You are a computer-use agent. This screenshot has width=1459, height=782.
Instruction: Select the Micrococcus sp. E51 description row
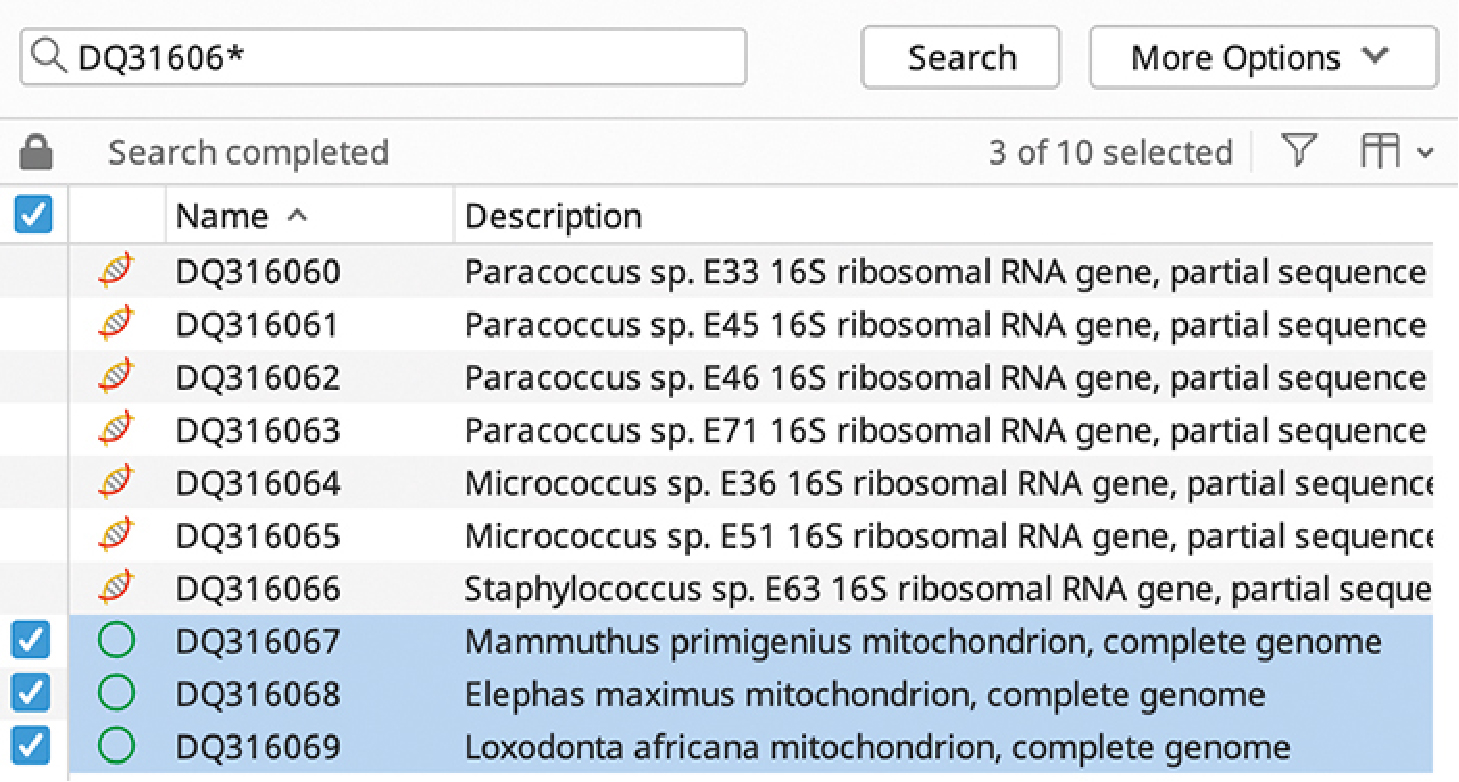click(944, 536)
